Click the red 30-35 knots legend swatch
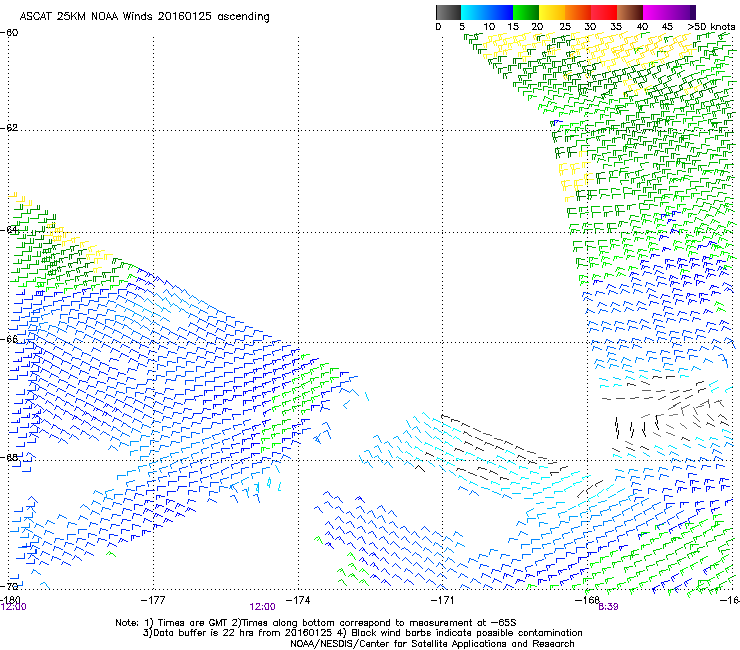The image size is (740, 650). pyautogui.click(x=604, y=12)
